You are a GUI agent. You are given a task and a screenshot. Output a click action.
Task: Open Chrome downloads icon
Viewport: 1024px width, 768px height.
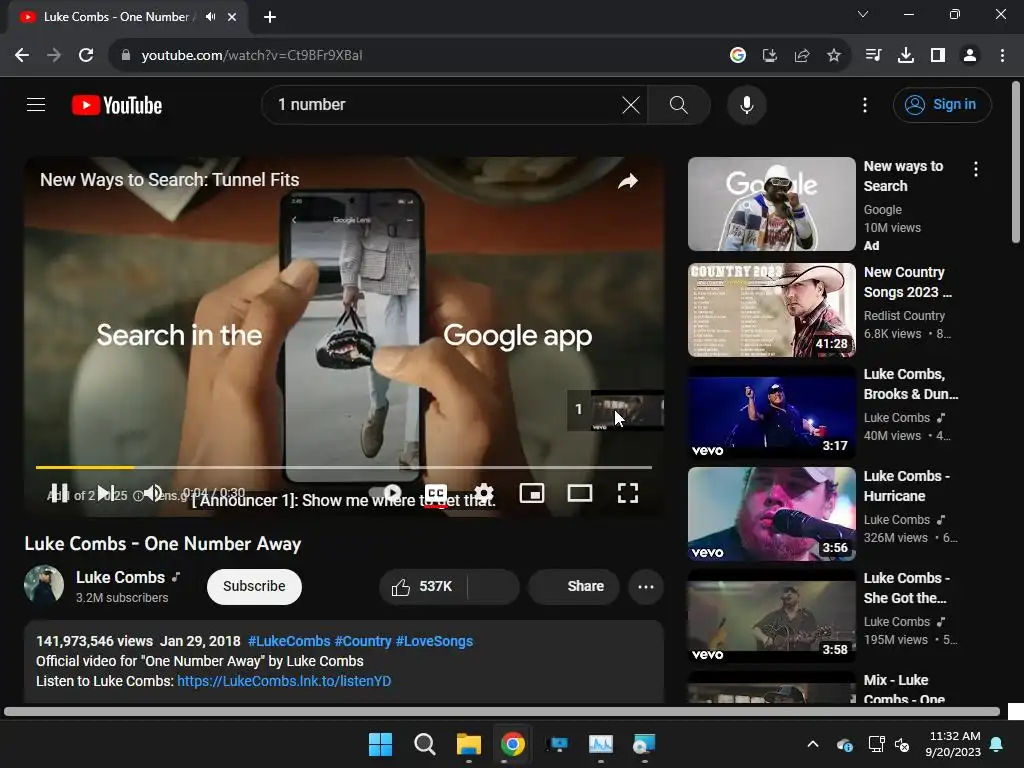click(906, 56)
